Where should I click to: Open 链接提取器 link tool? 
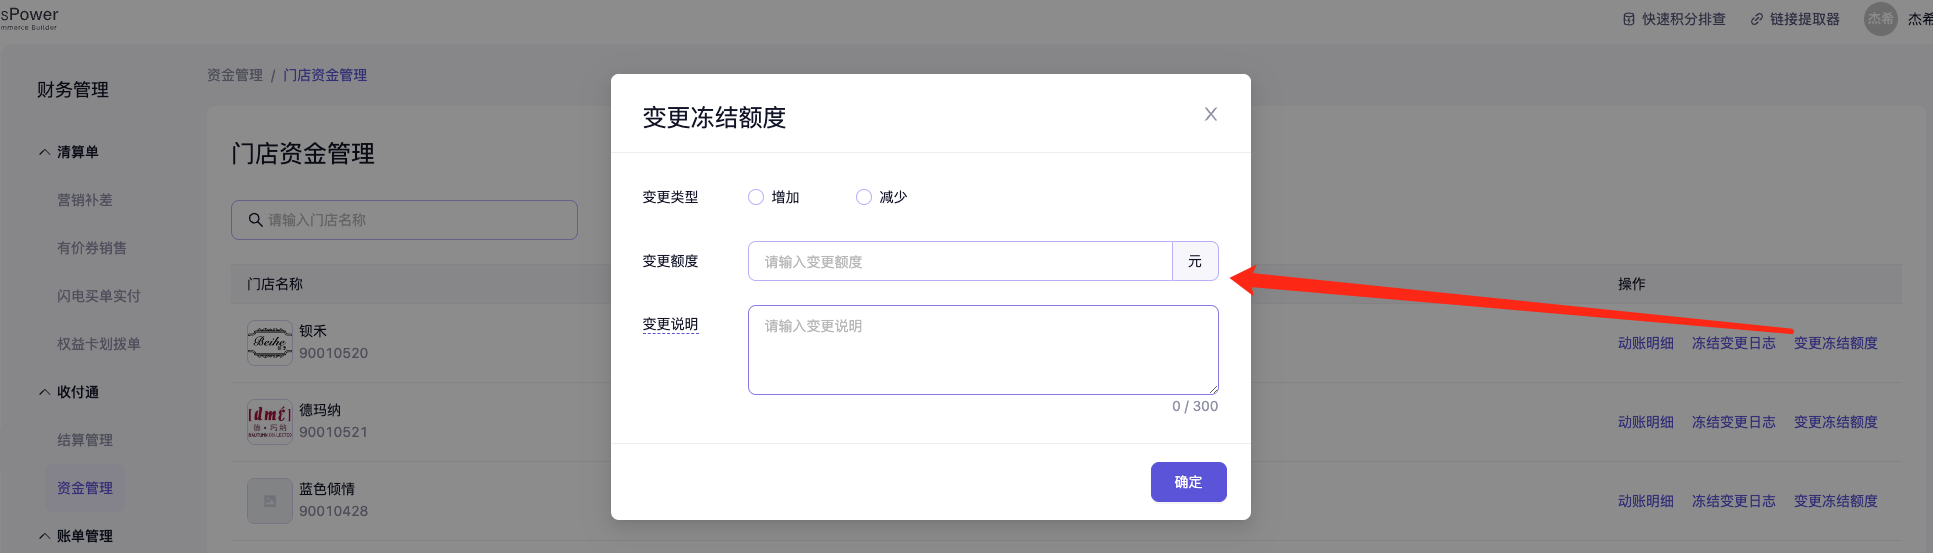[1795, 19]
